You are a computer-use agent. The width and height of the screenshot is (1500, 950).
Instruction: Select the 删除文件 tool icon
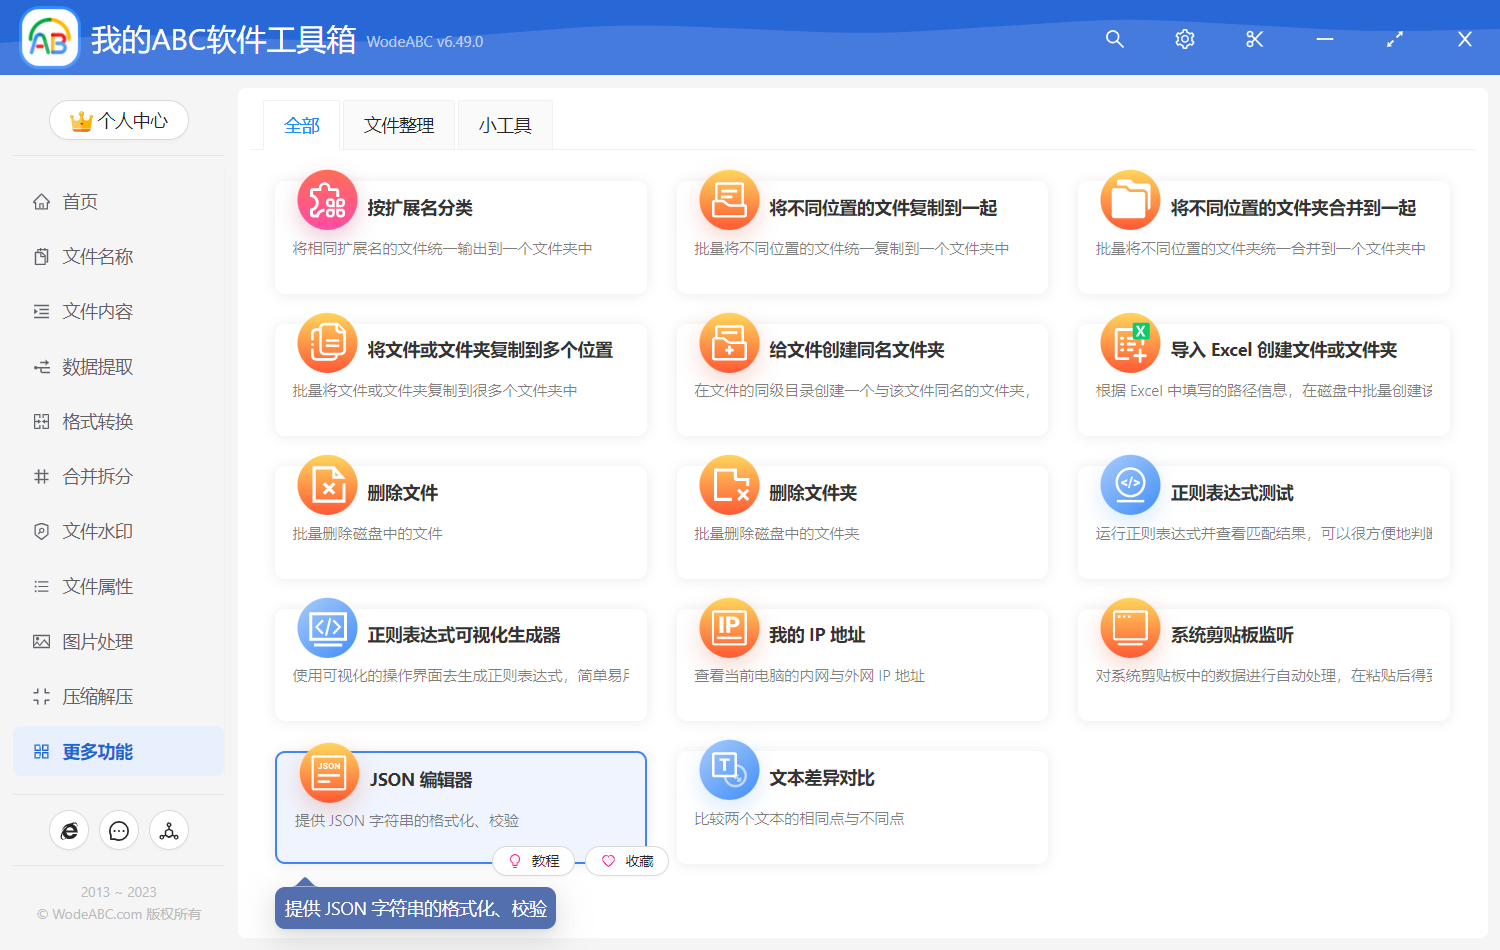click(x=327, y=485)
